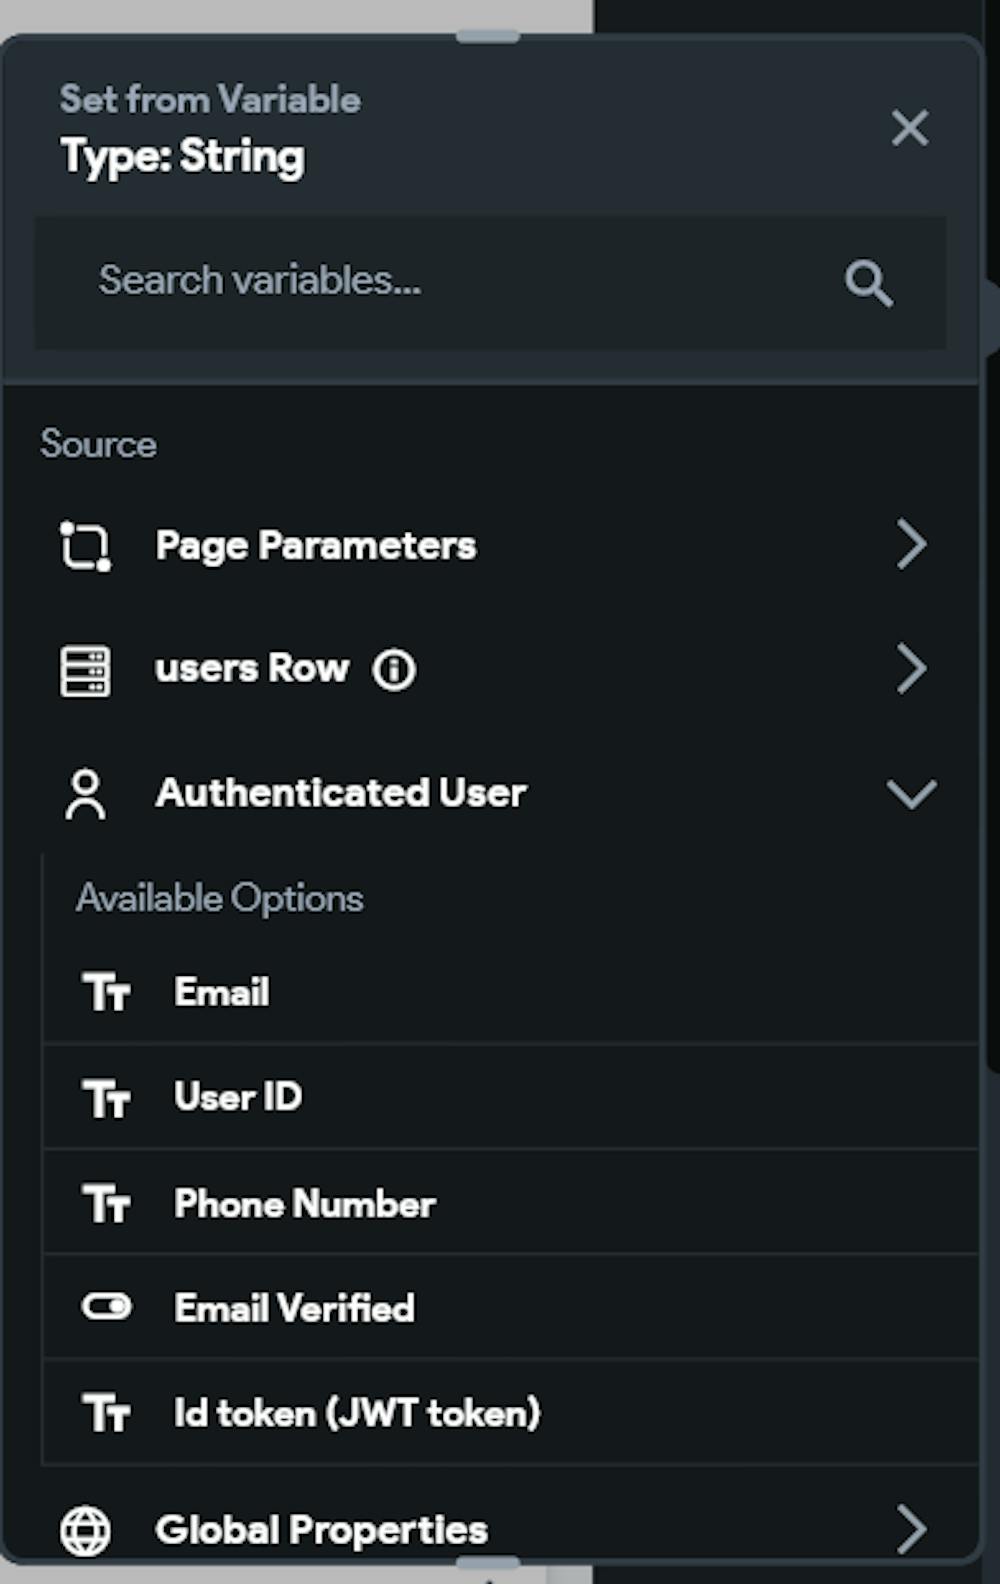The height and width of the screenshot is (1584, 1000).
Task: Click the Global Properties globe icon
Action: (86, 1530)
